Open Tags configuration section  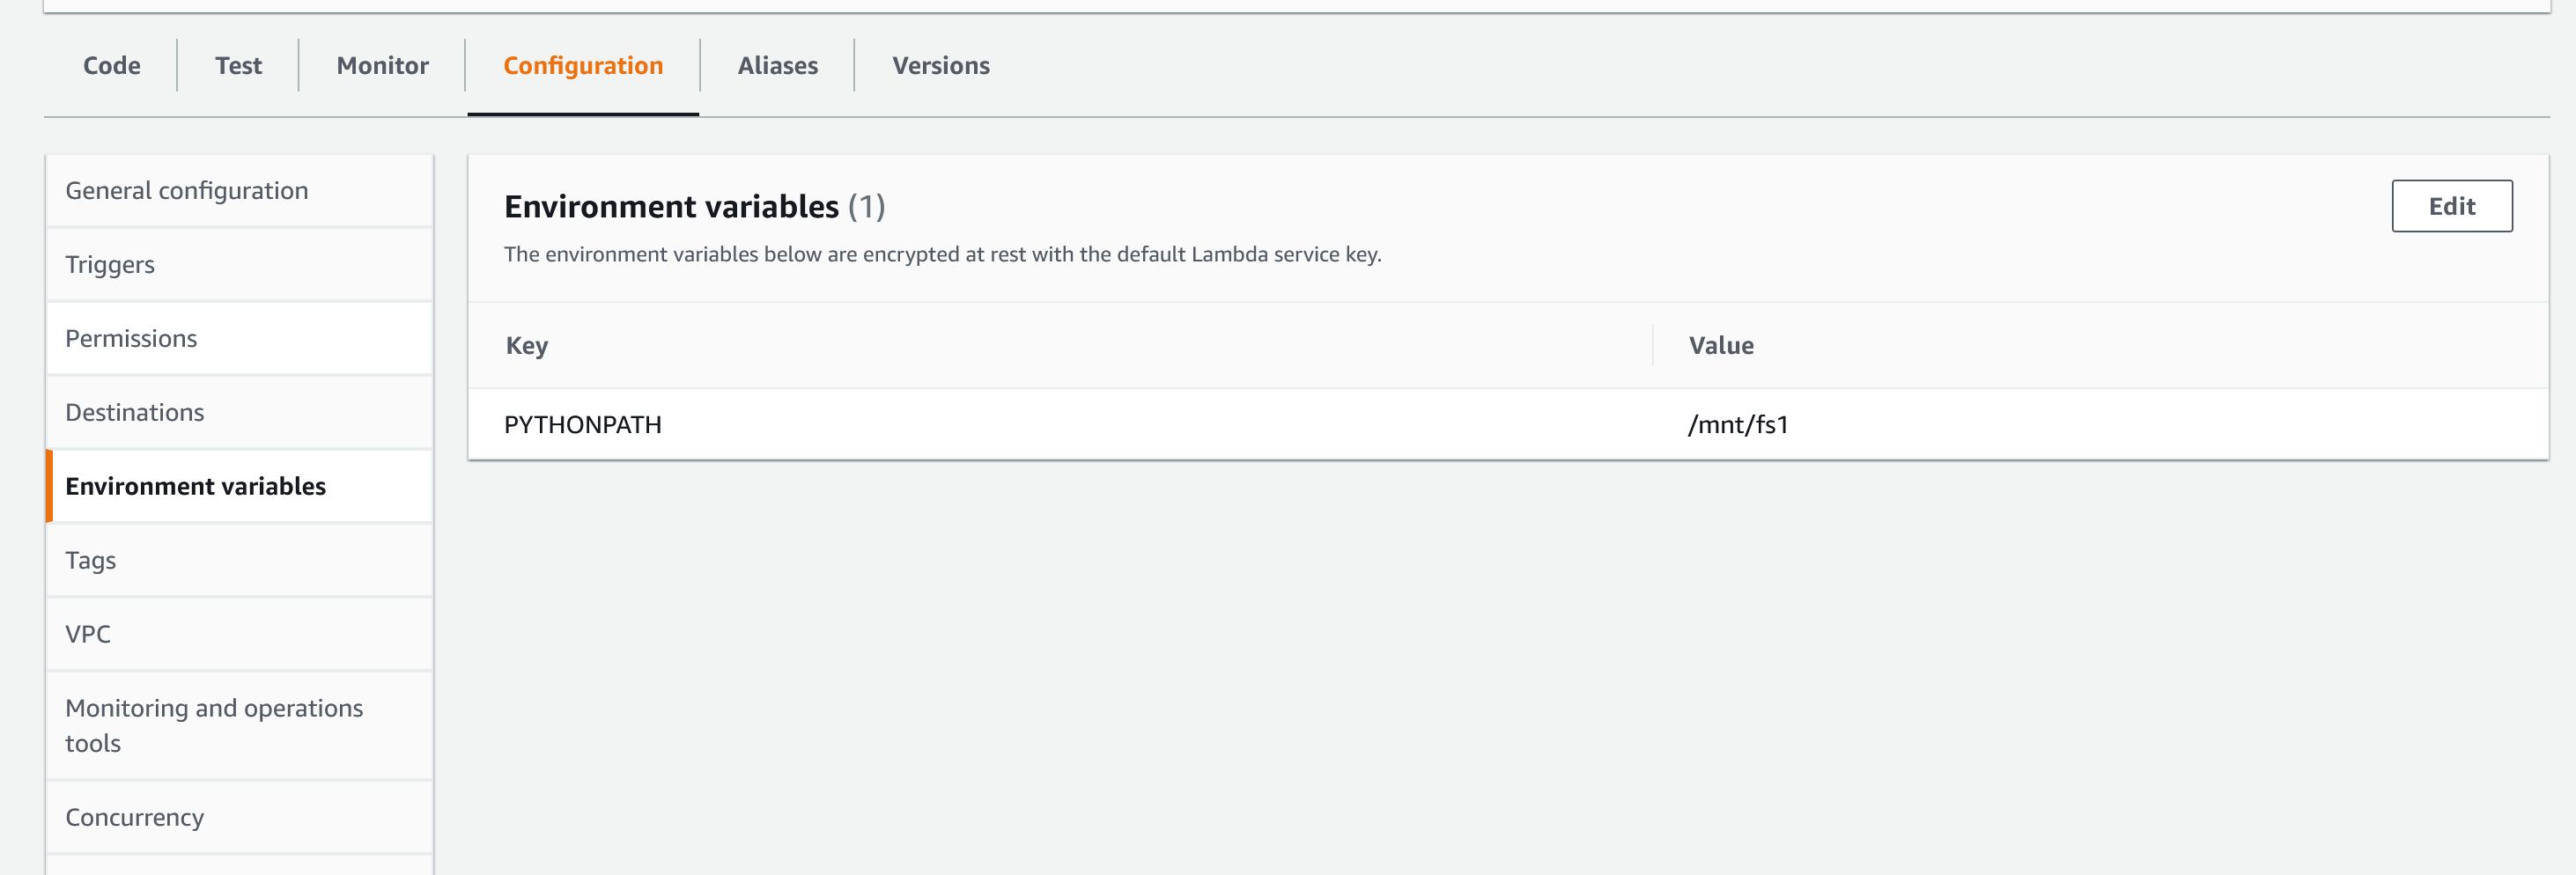90,561
